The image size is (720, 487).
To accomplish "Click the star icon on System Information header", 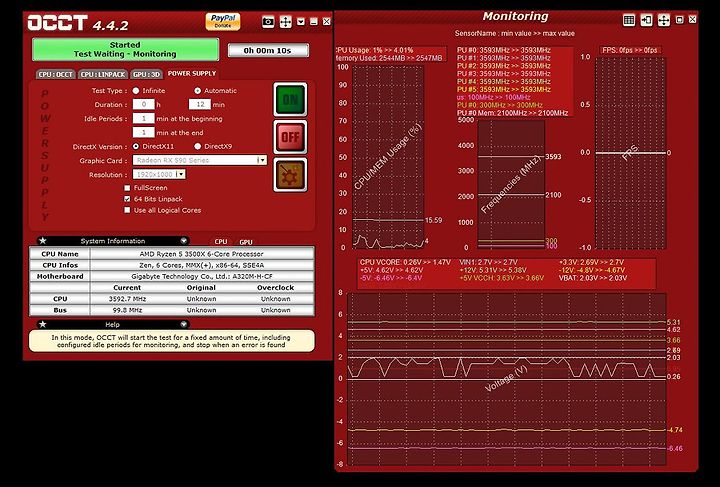I will point(43,241).
